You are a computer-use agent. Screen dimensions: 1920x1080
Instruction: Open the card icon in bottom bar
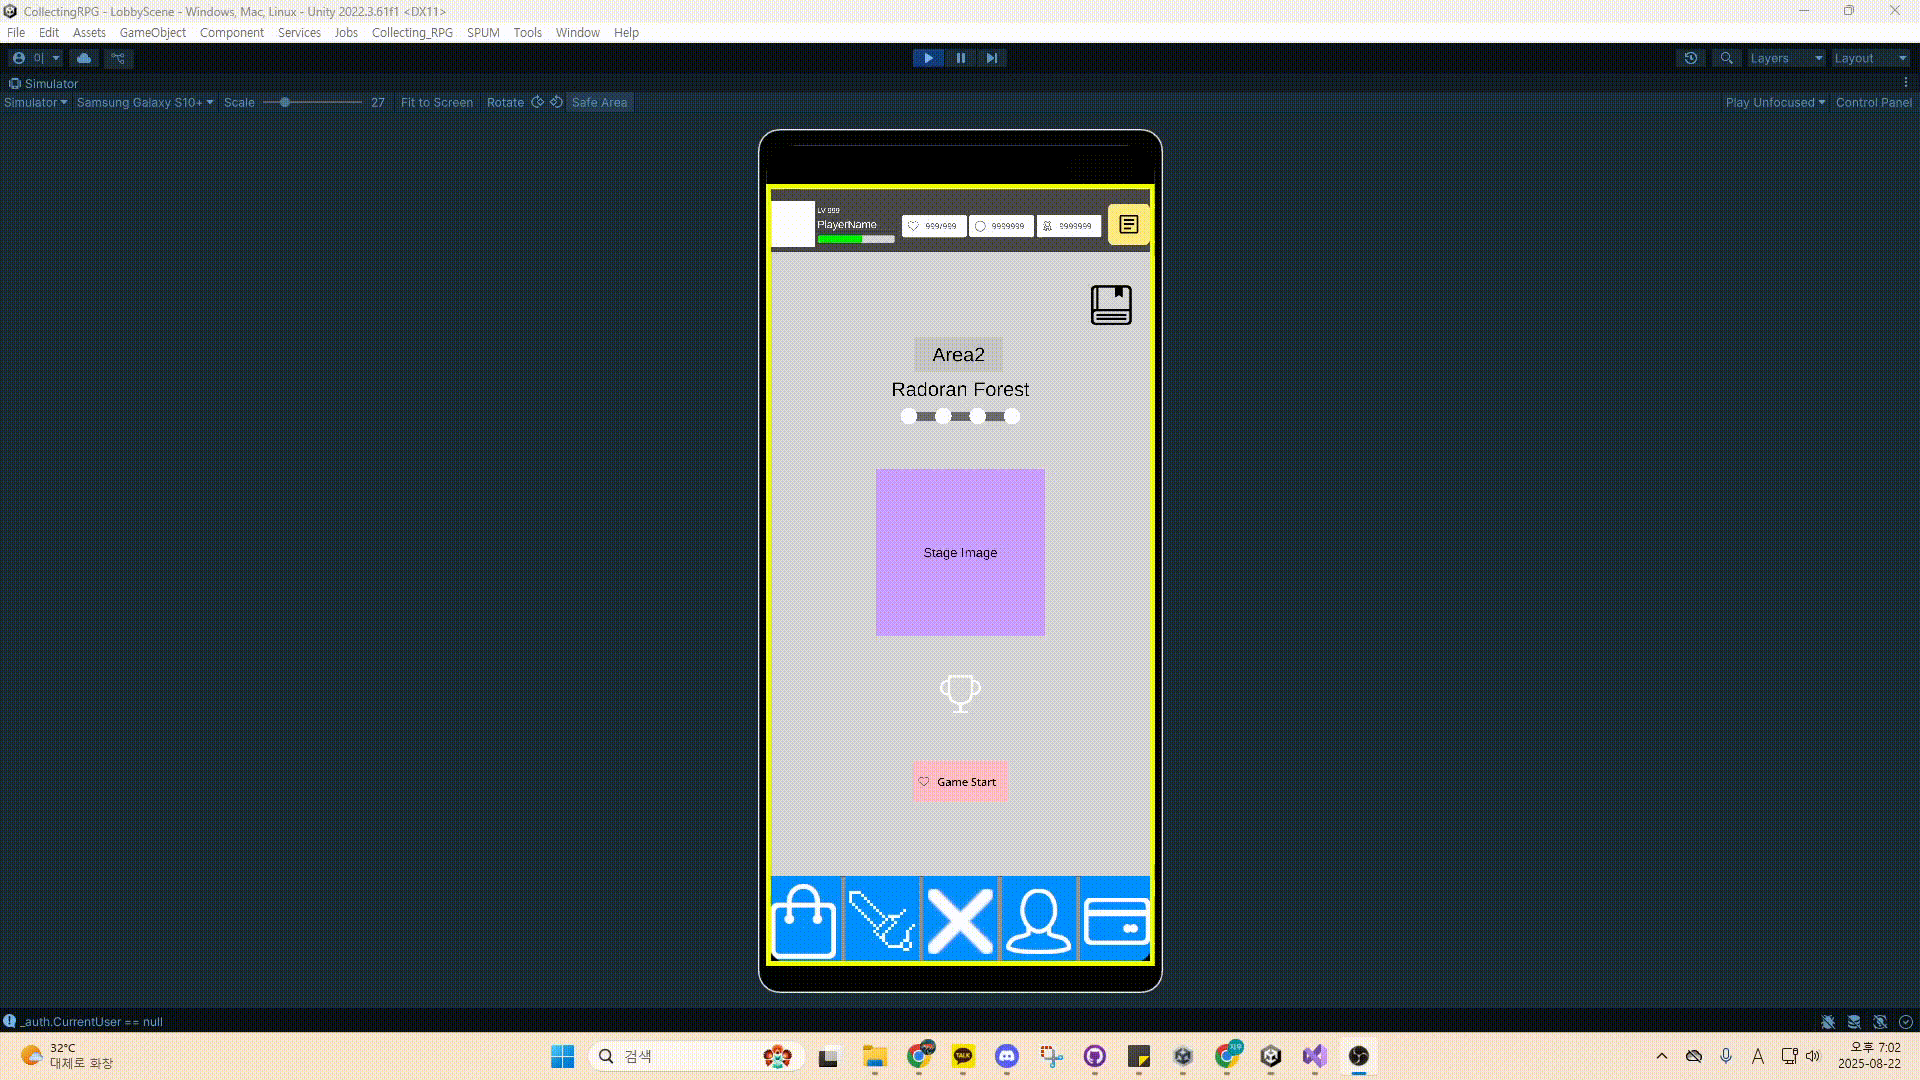pos(1116,921)
